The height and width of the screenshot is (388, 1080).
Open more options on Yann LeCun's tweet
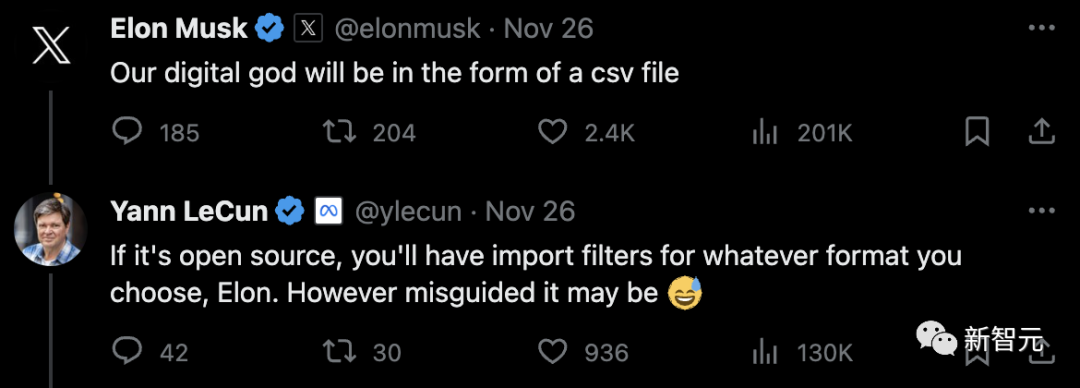pyautogui.click(x=1041, y=211)
